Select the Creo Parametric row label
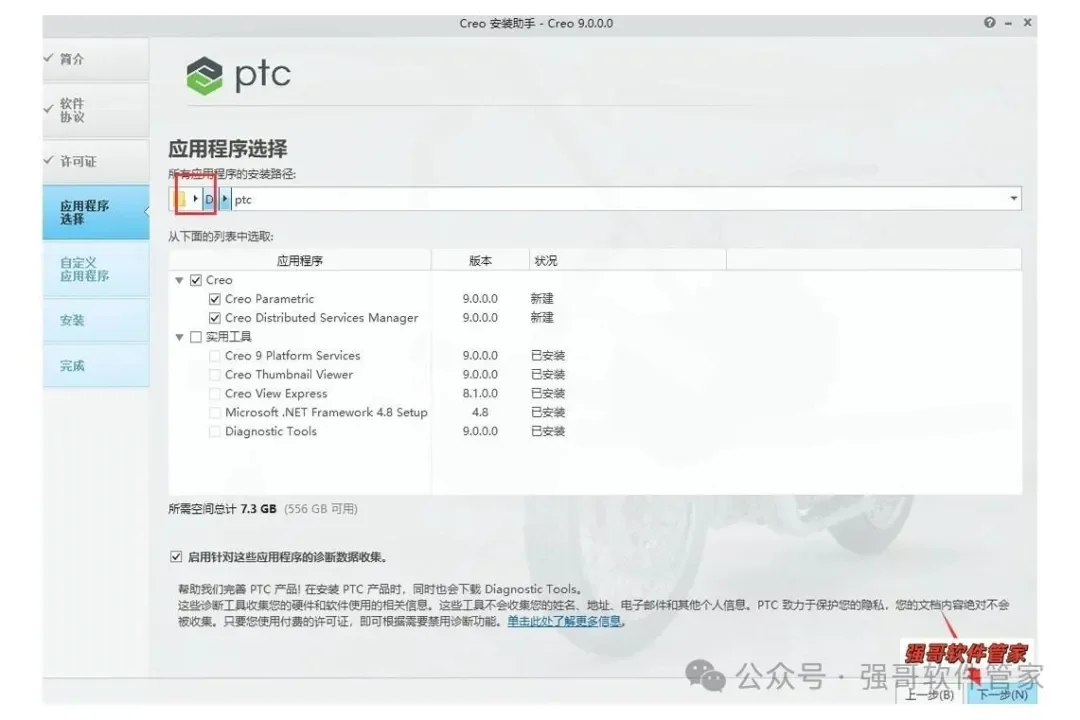 [x=269, y=299]
